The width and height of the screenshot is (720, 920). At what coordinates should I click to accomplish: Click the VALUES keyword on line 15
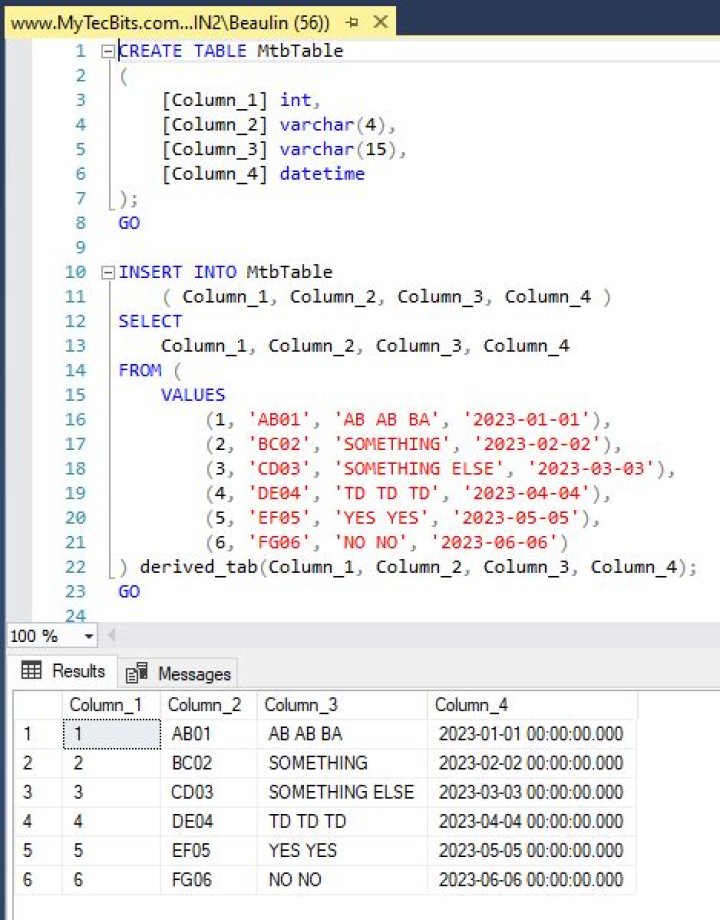(x=193, y=395)
